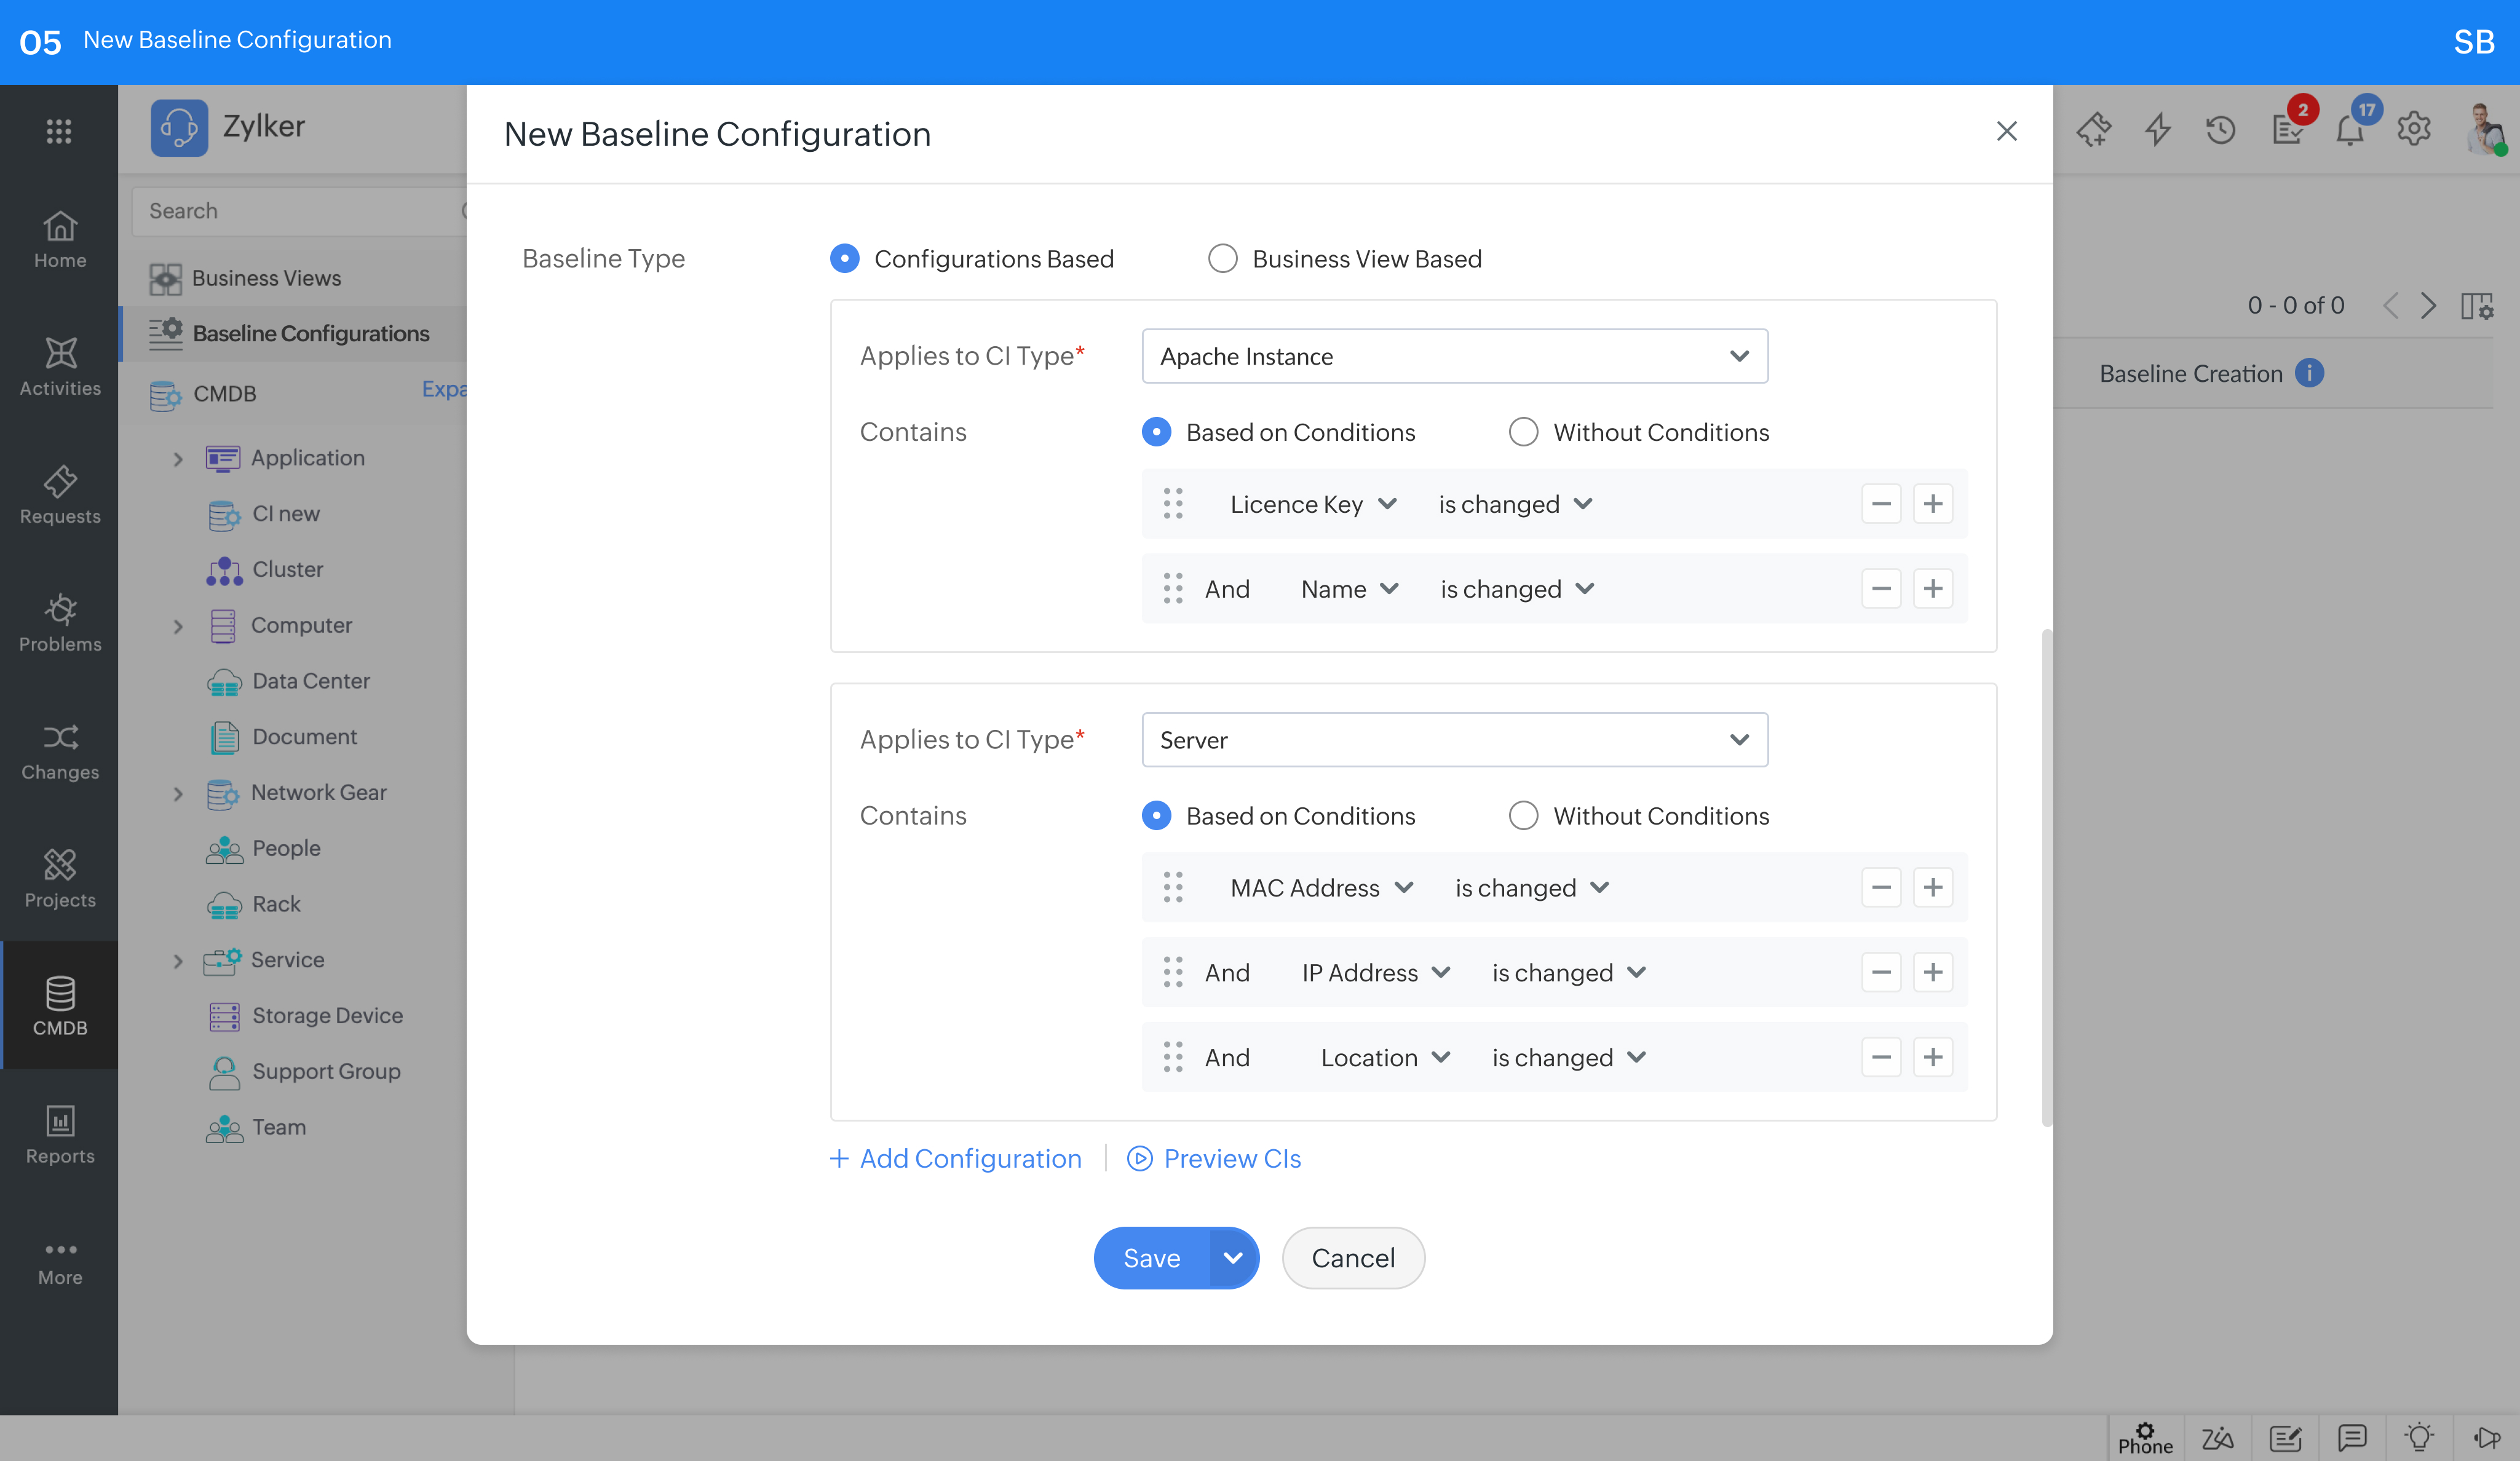Image resolution: width=2520 pixels, height=1461 pixels.
Task: Open the apps grid launcher icon
Action: tap(59, 131)
